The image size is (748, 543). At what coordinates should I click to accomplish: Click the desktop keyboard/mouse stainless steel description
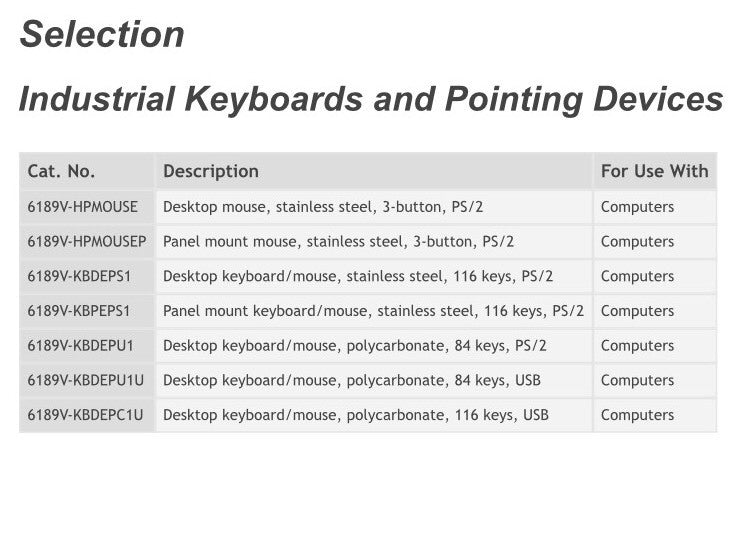click(358, 276)
